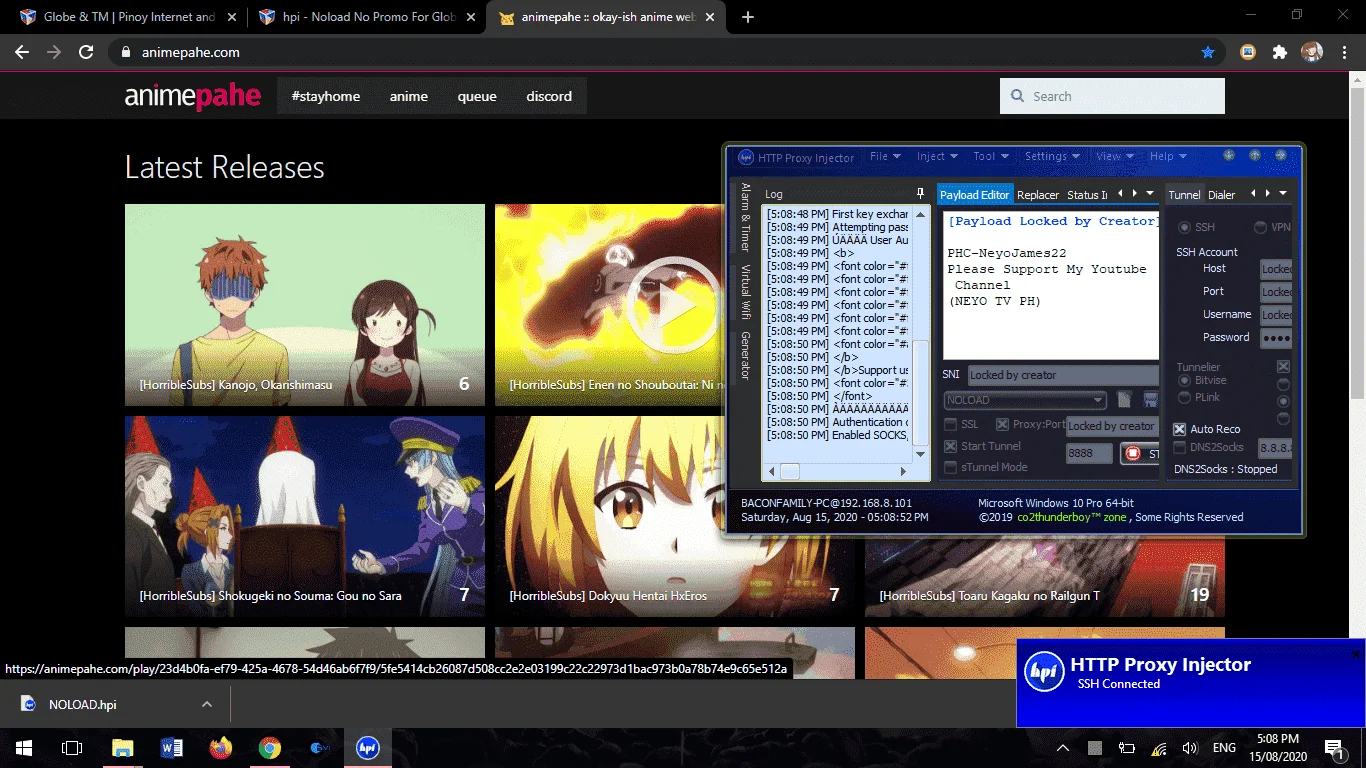This screenshot has height=768, width=1366.
Task: Open the View menu
Action: tap(1115, 157)
